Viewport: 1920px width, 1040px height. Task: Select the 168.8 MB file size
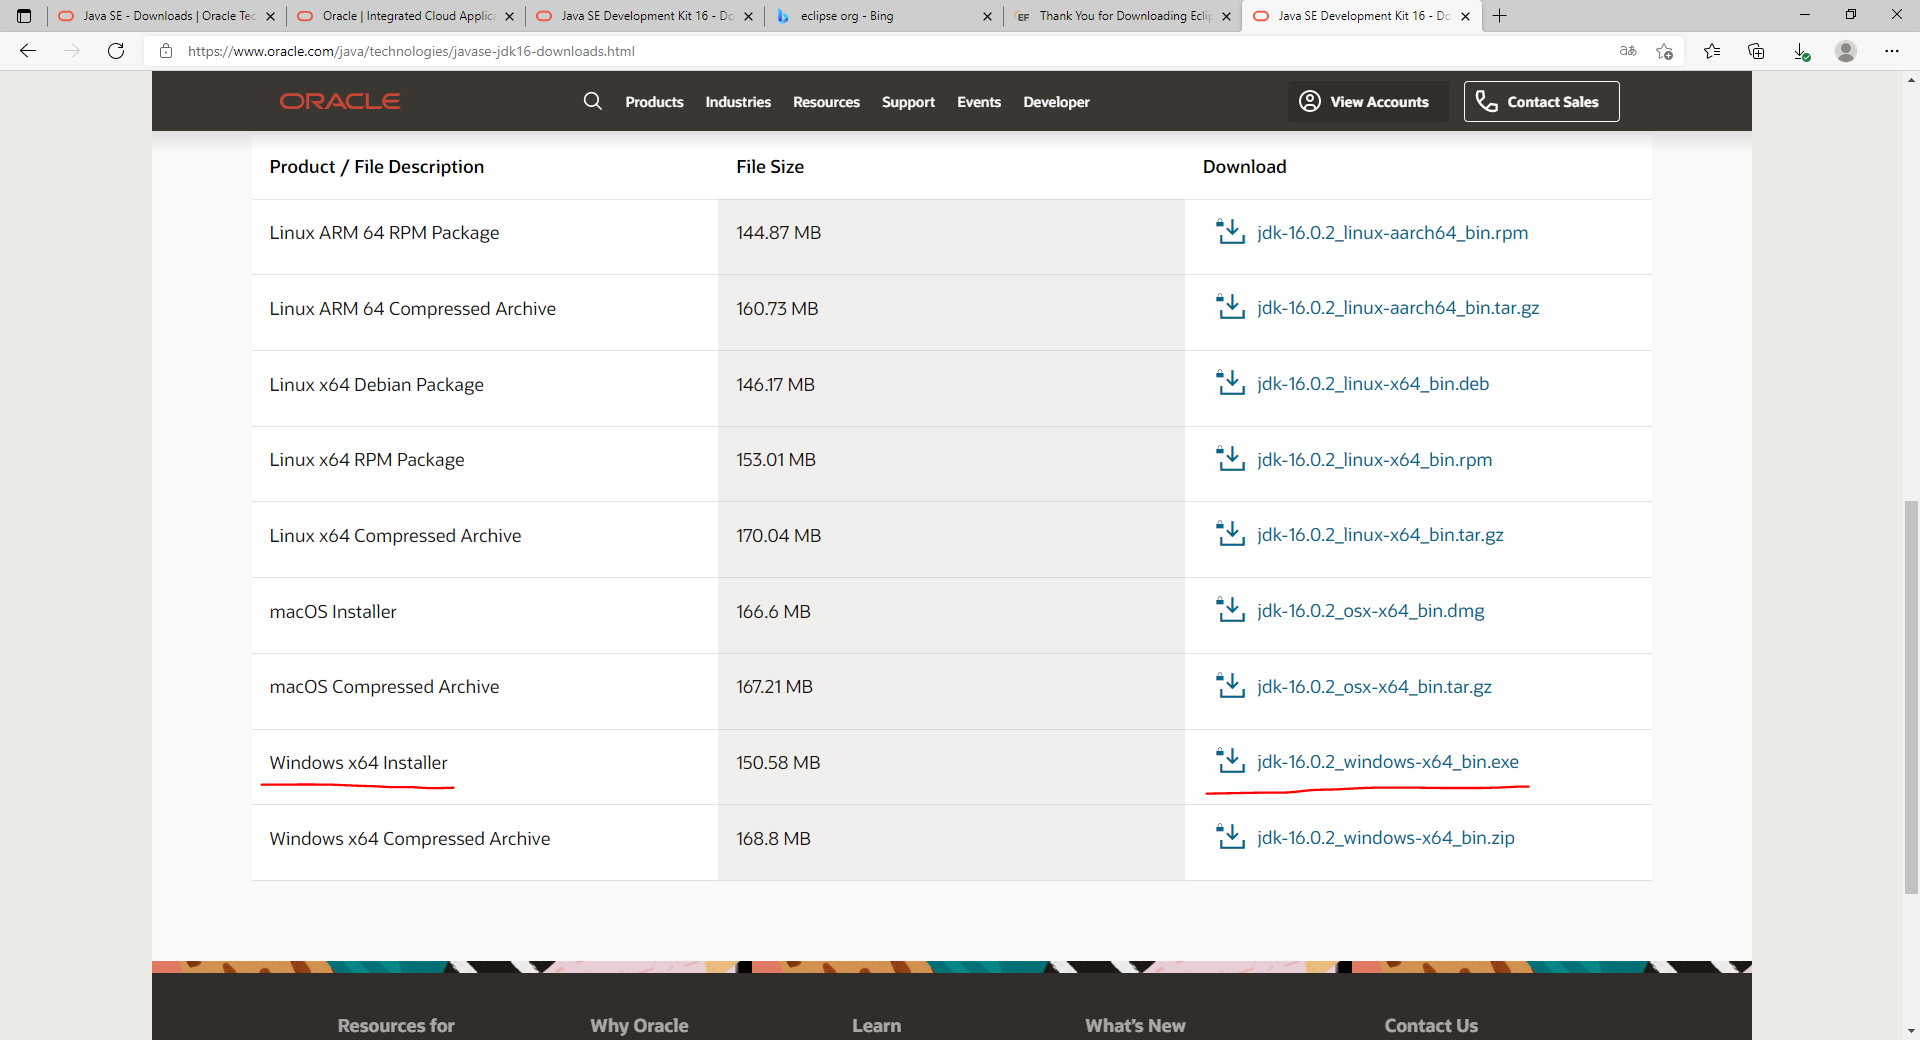click(773, 838)
